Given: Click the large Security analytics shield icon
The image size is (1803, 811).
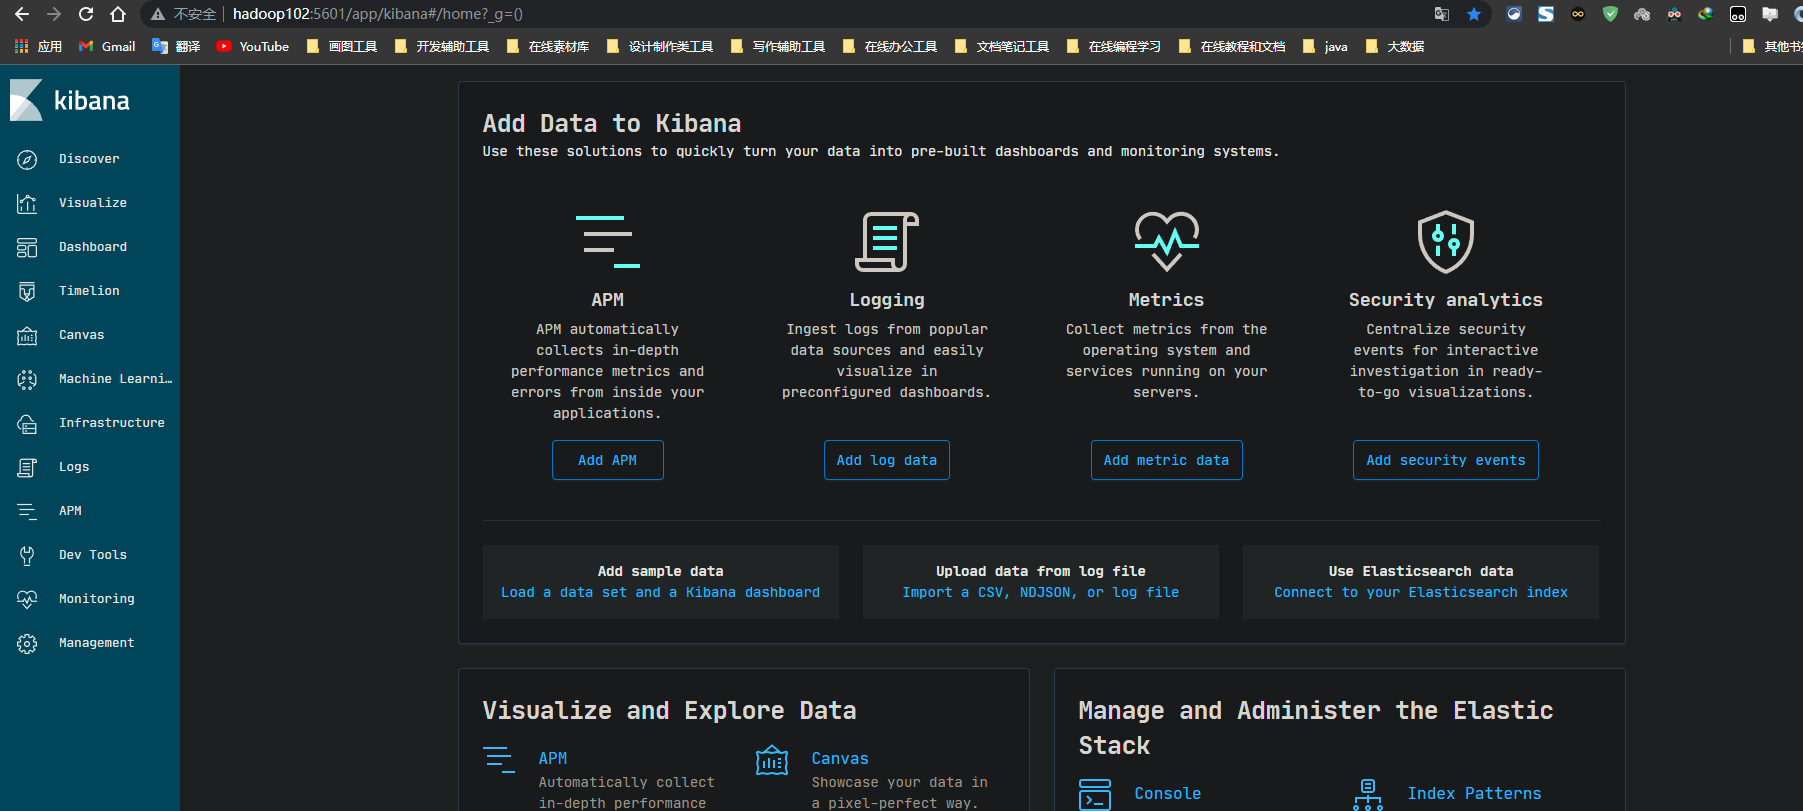Looking at the screenshot, I should pyautogui.click(x=1446, y=242).
